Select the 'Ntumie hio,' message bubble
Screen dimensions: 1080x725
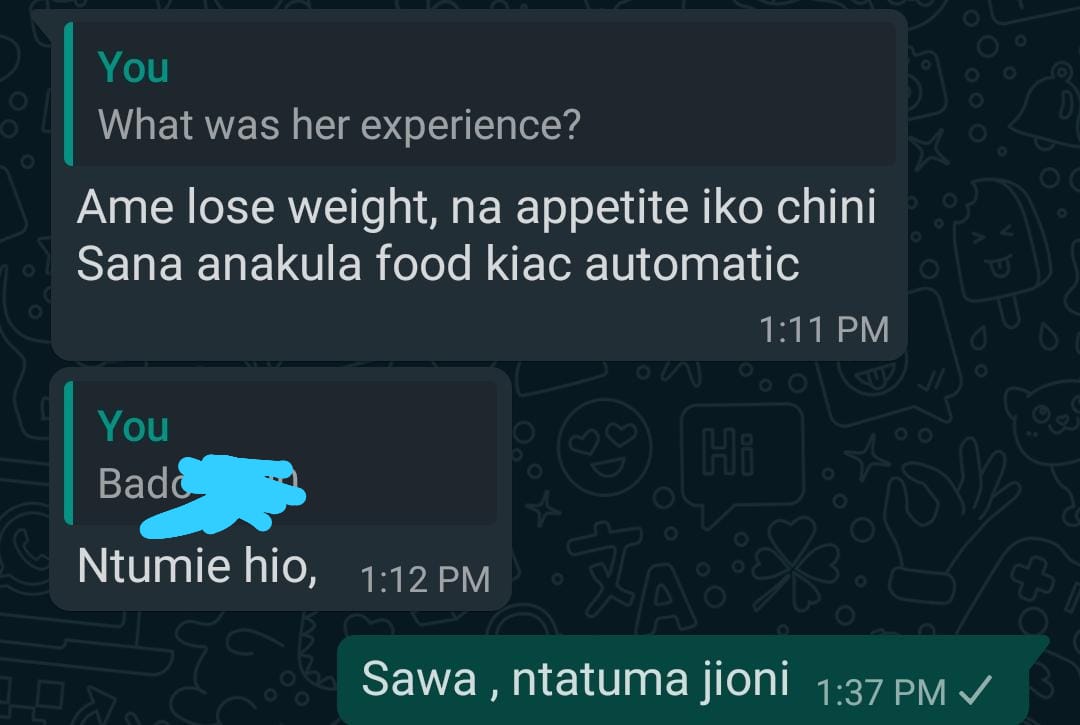click(280, 490)
